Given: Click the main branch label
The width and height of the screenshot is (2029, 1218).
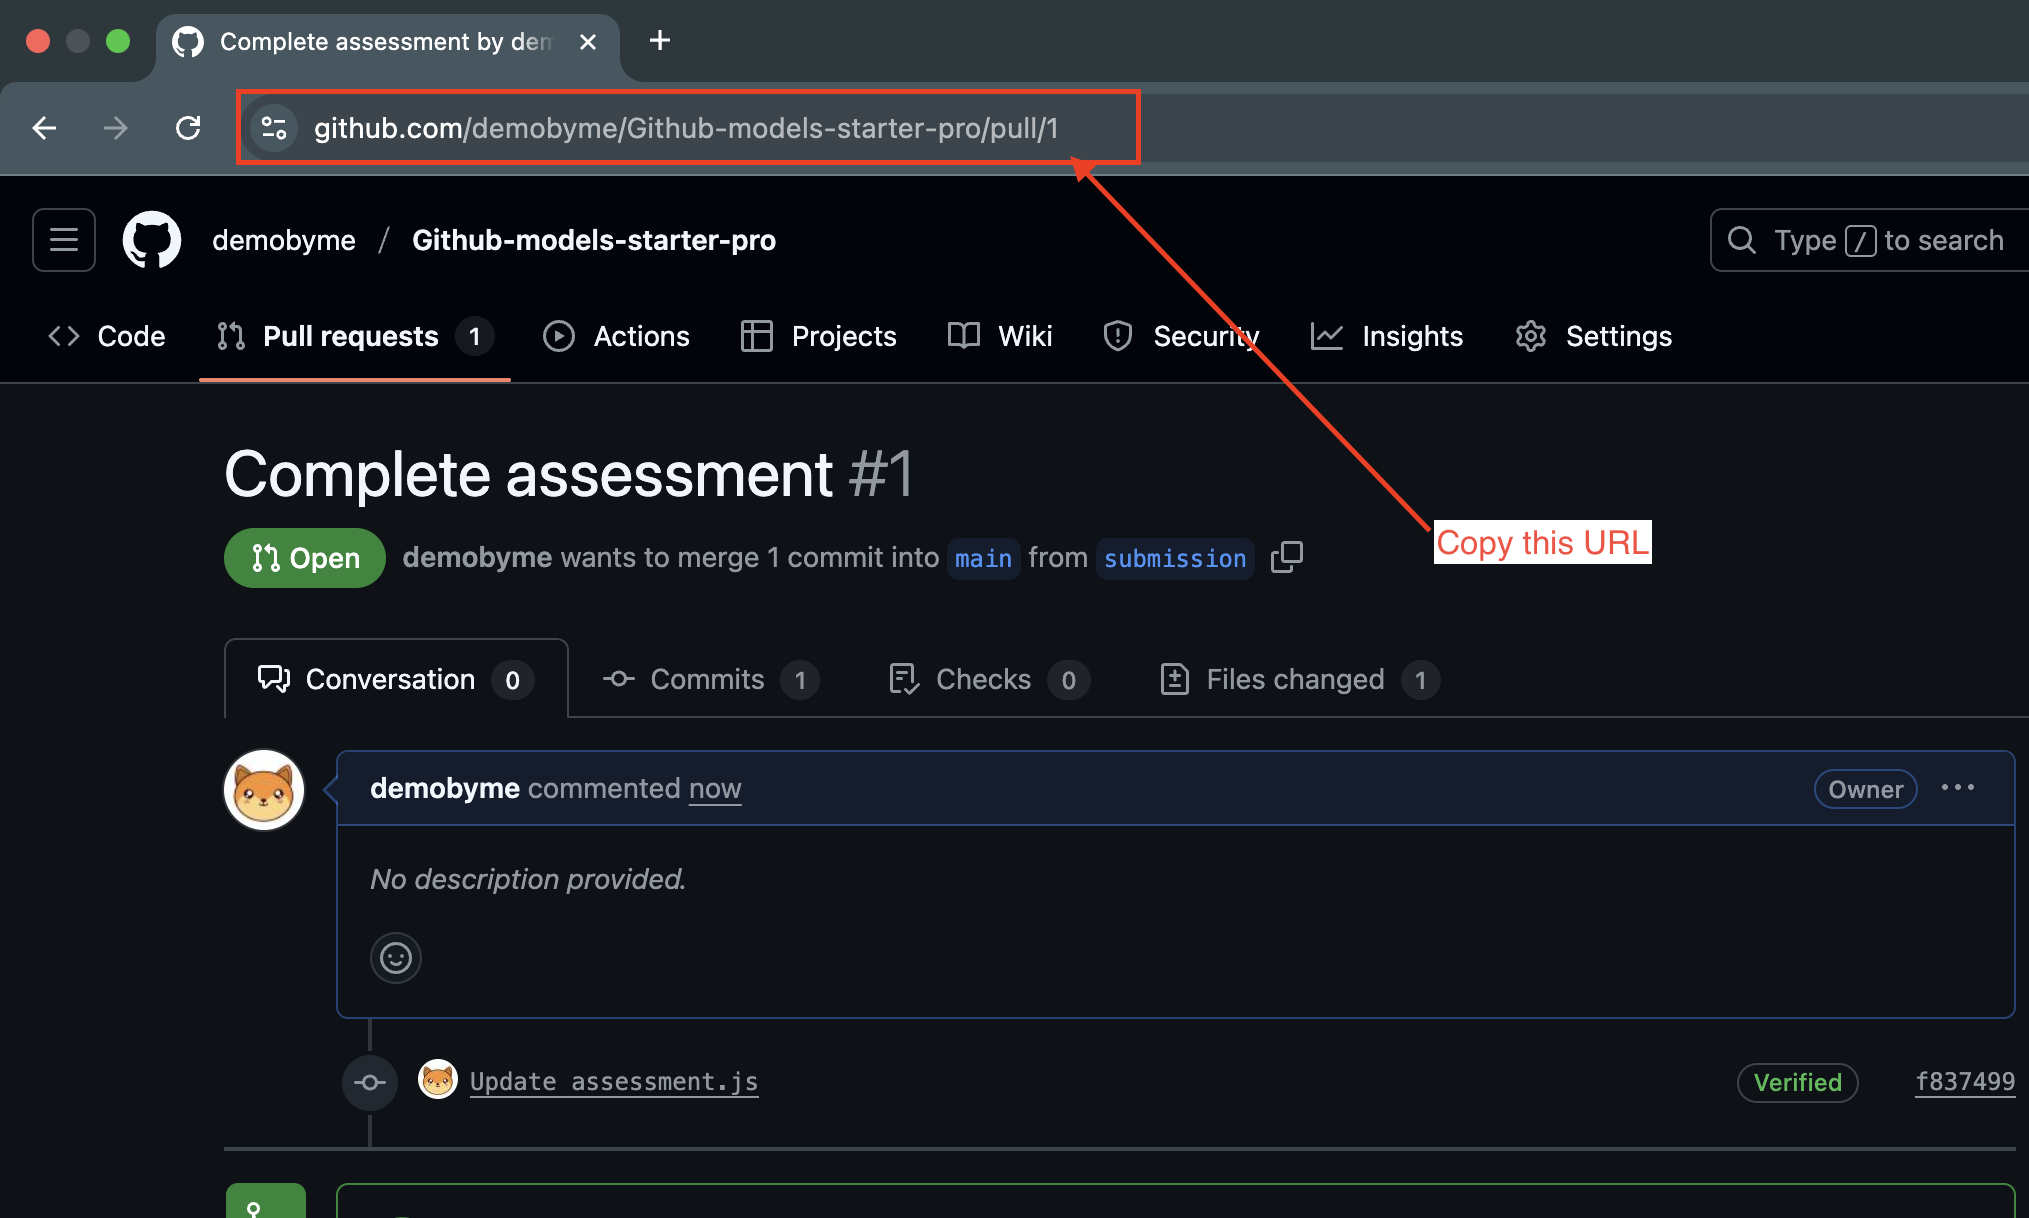Looking at the screenshot, I should pyautogui.click(x=983, y=558).
